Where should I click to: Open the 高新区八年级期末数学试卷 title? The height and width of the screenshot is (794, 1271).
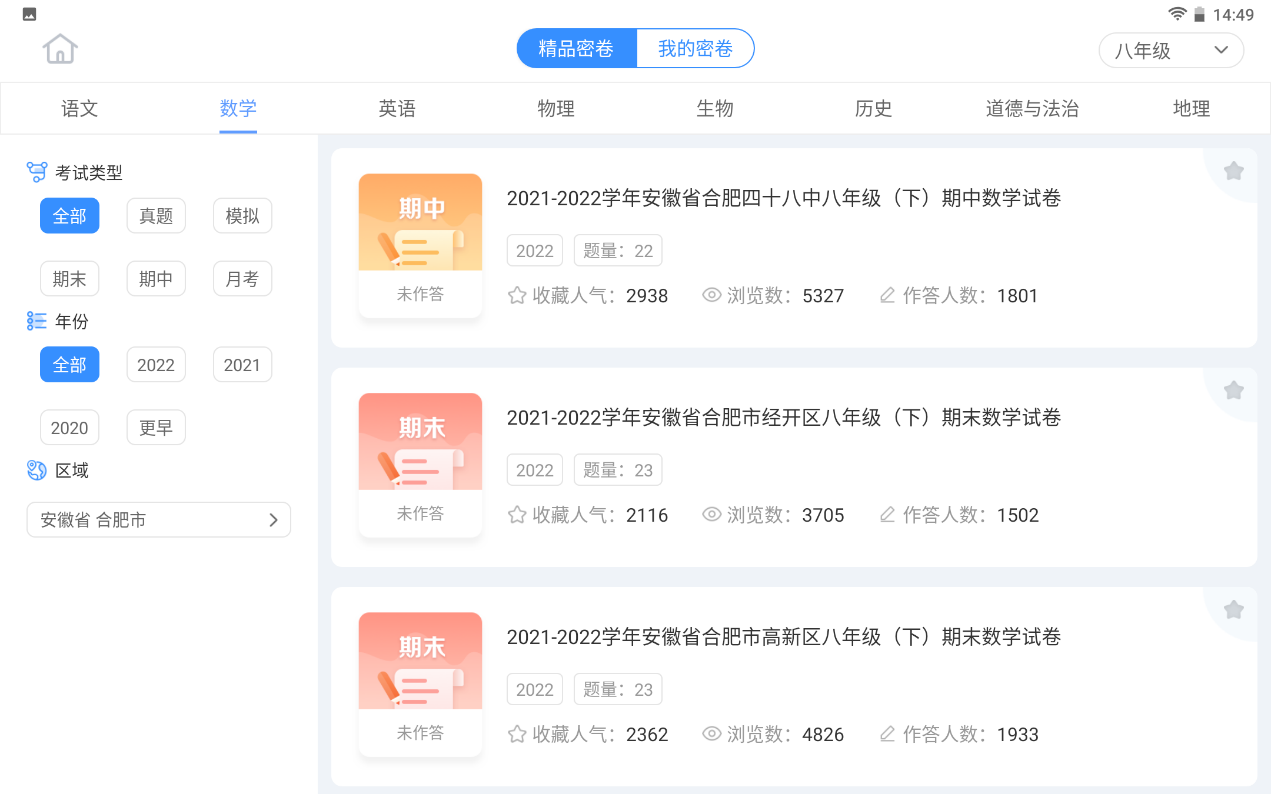tap(784, 637)
